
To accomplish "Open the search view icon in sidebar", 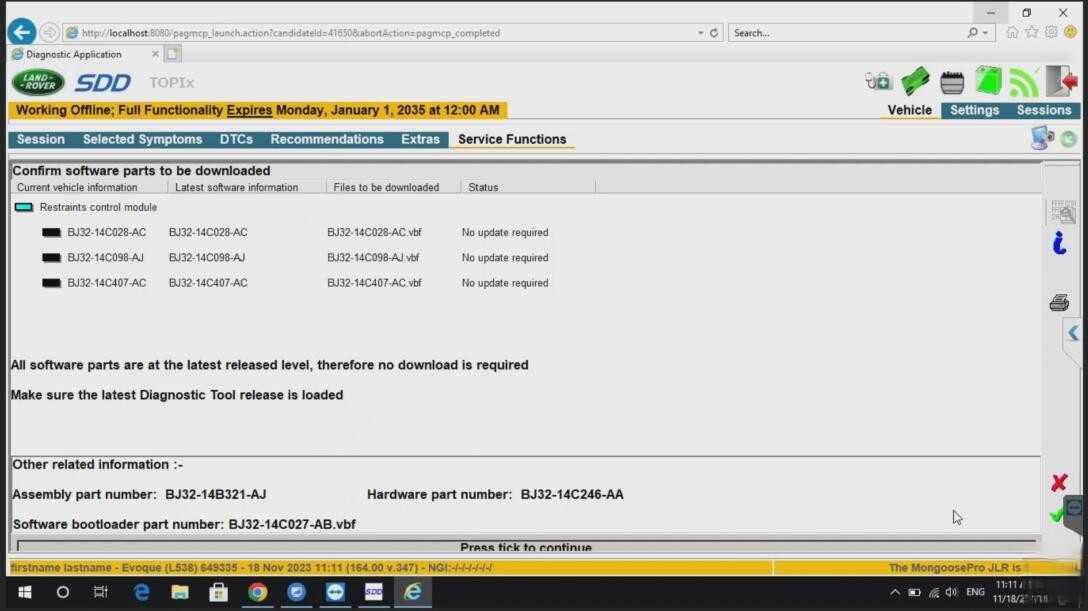I will click(x=1062, y=212).
